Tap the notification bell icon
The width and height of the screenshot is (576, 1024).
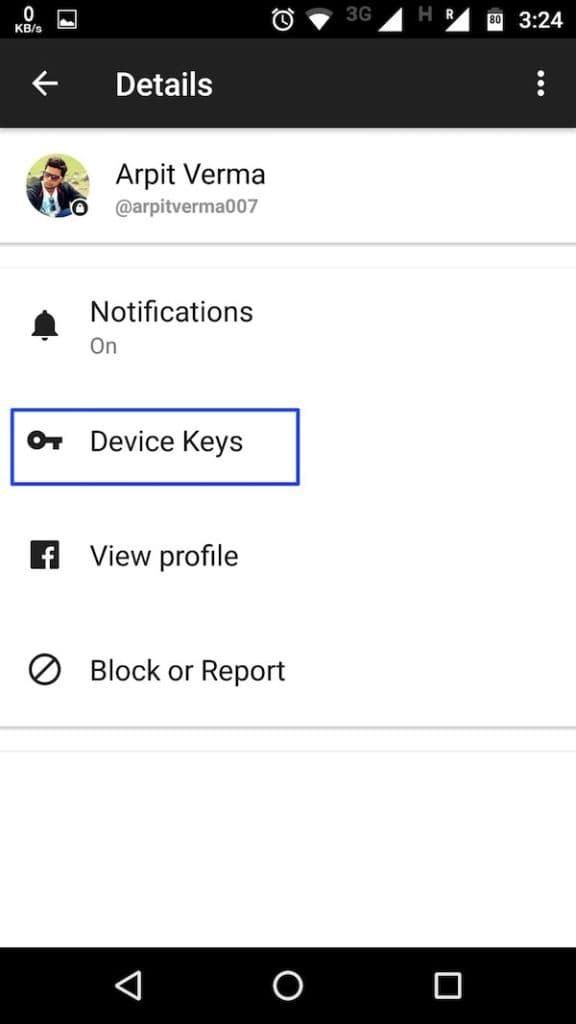tap(45, 326)
